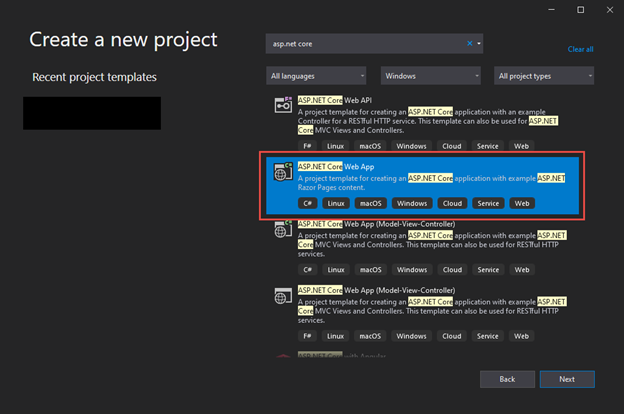Click the Linux tag under Web API

point(335,146)
